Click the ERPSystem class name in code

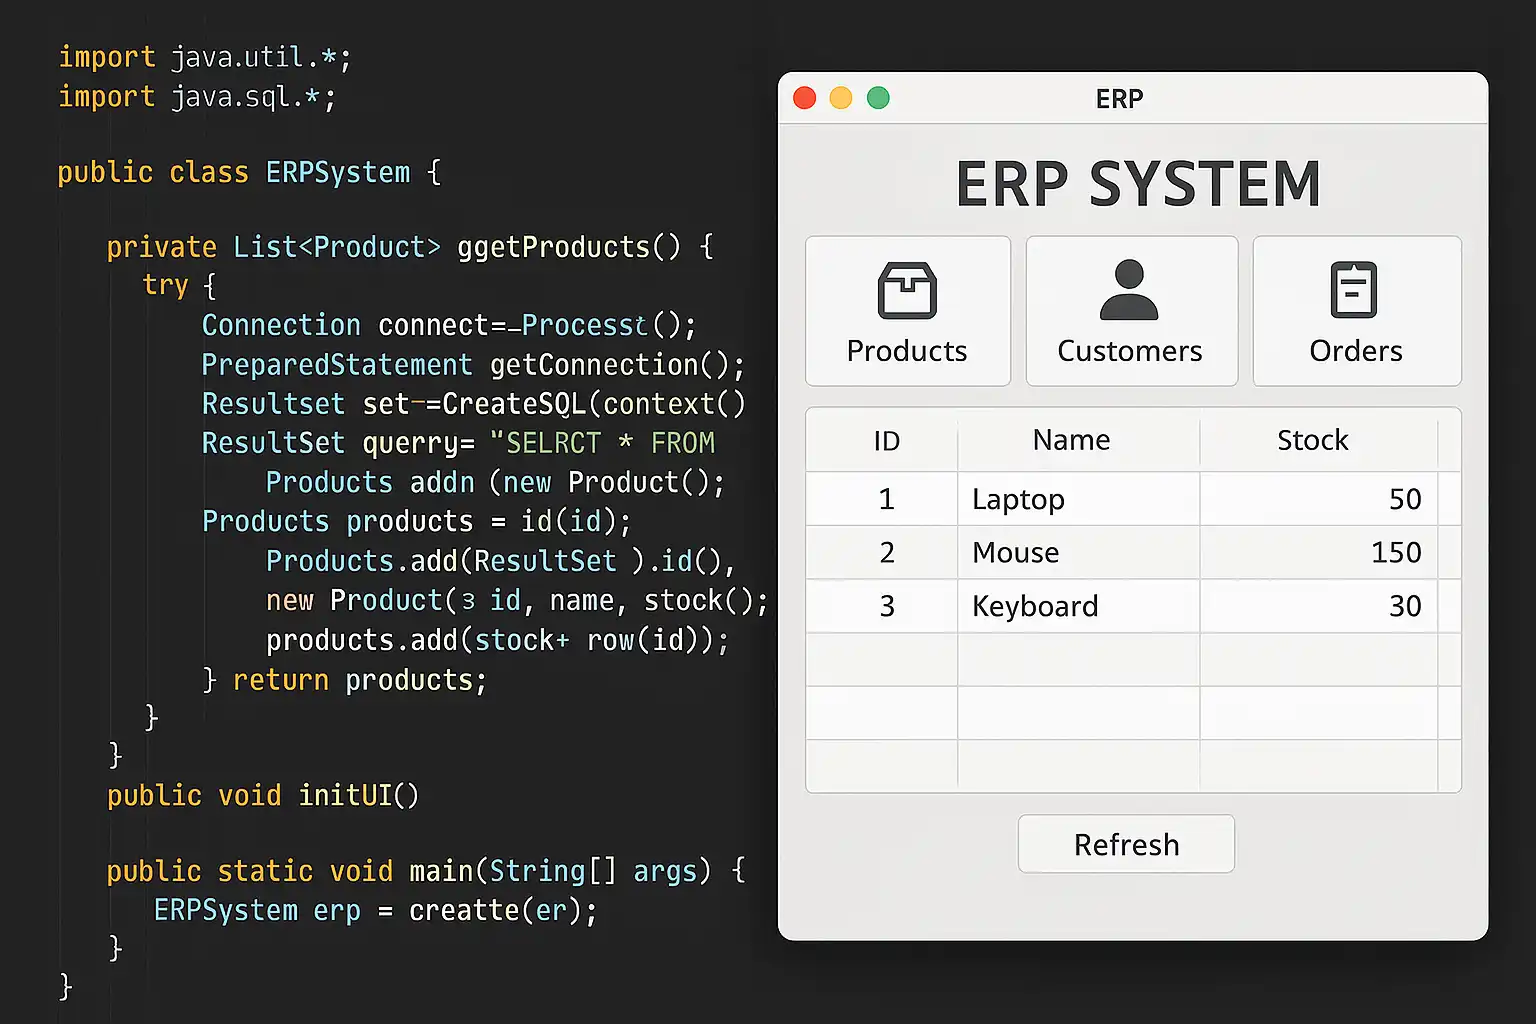coord(337,173)
